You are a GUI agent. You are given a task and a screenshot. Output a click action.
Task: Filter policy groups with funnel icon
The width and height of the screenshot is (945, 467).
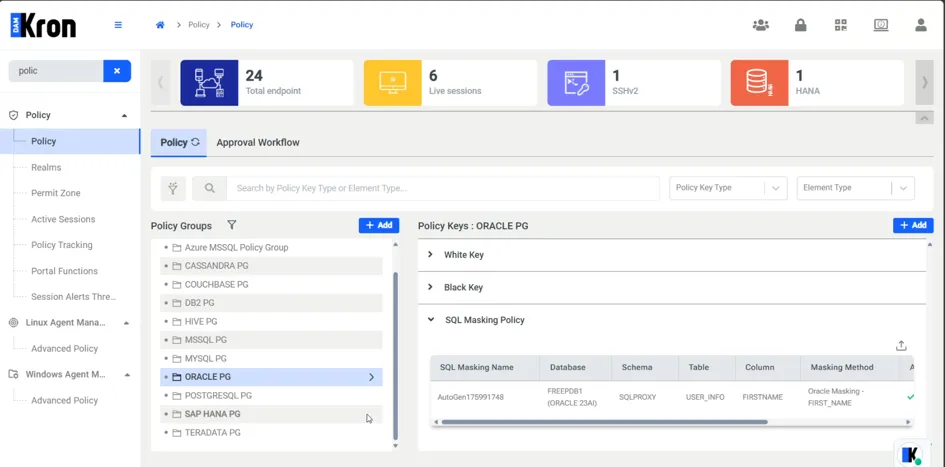(231, 225)
